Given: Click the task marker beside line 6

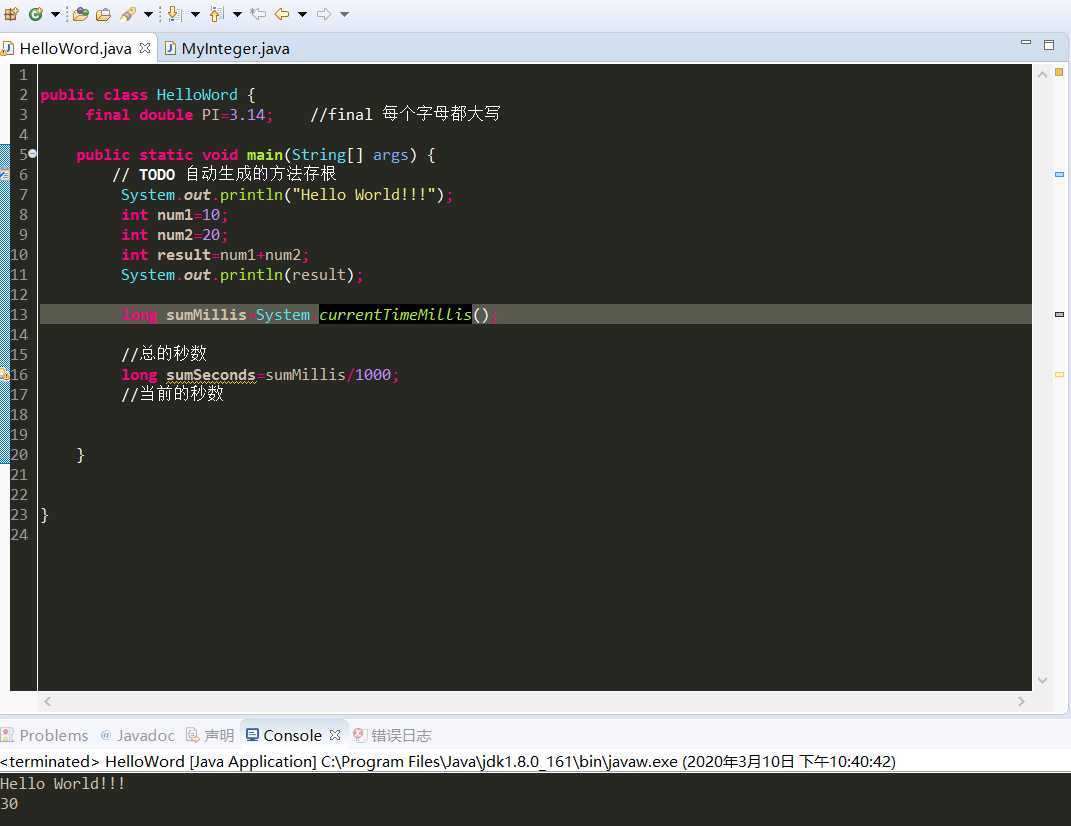Looking at the screenshot, I should [x=4, y=175].
